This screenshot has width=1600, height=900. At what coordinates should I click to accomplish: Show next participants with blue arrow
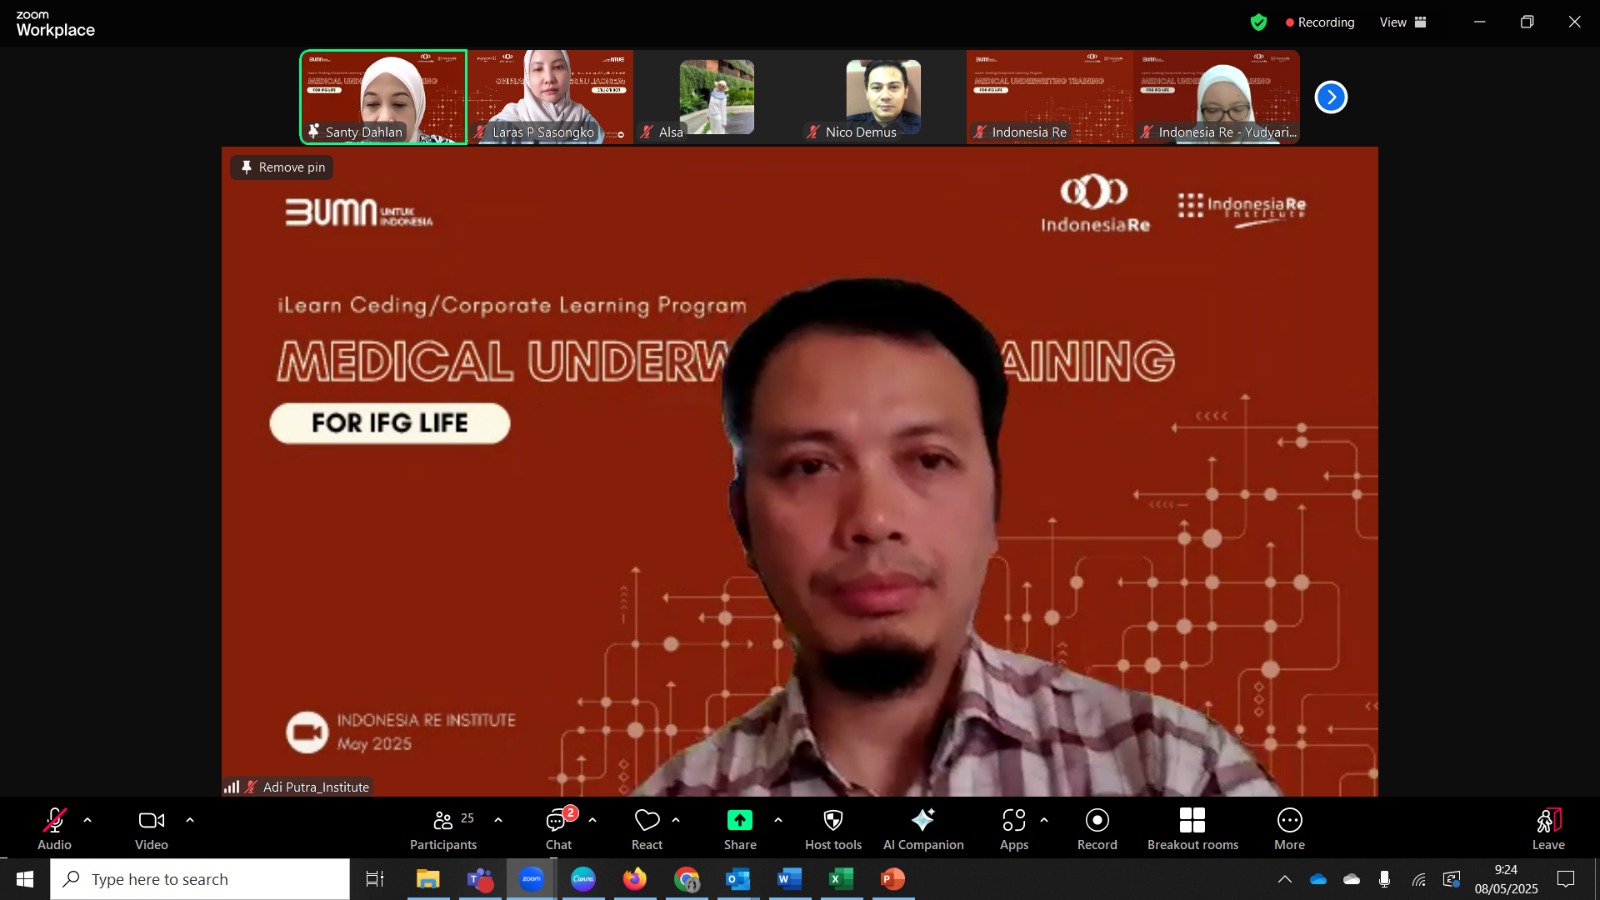(1331, 97)
